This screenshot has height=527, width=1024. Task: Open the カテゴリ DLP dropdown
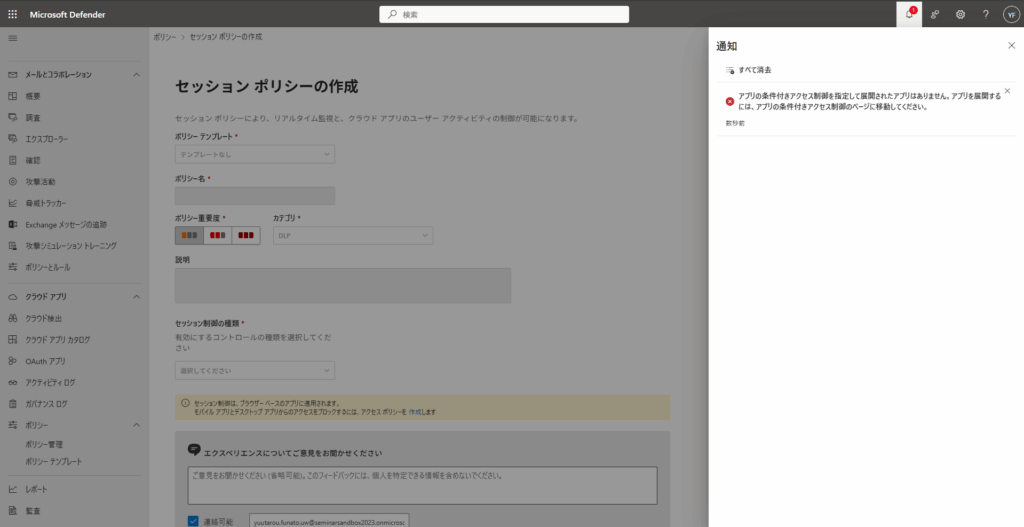point(352,235)
